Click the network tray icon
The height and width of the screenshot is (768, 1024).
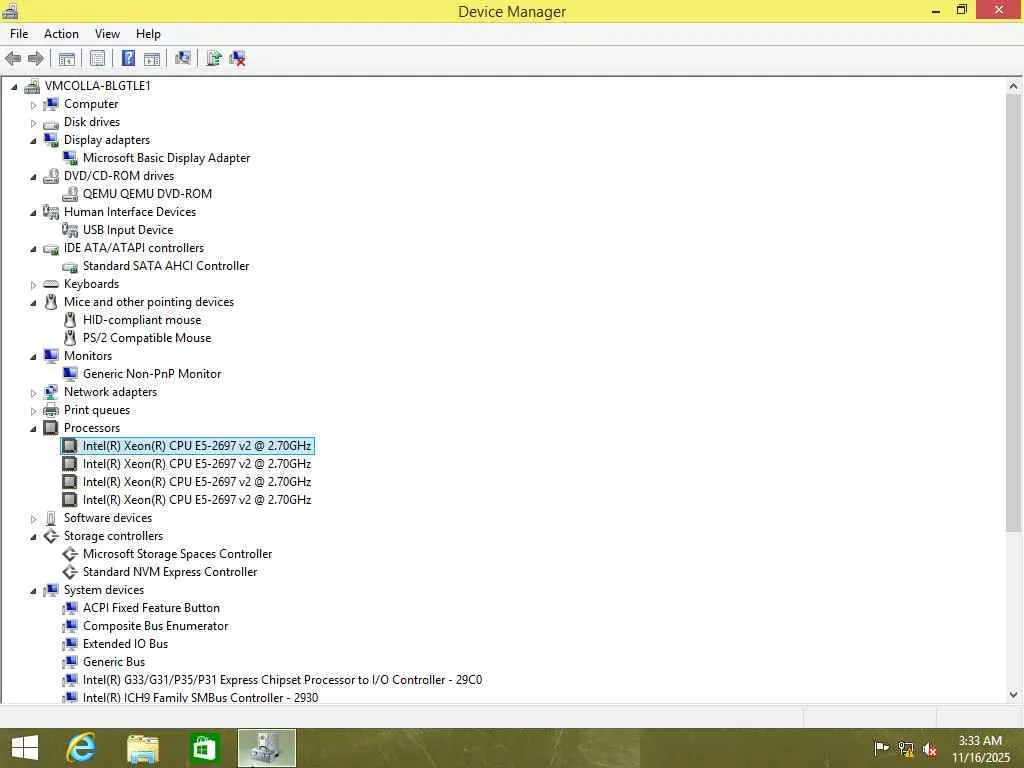pos(906,749)
